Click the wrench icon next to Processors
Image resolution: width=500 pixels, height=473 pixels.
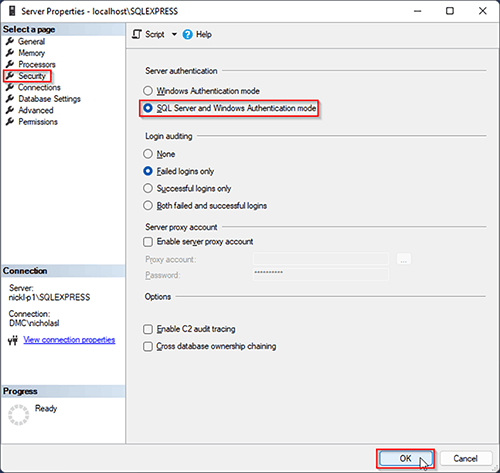10,64
